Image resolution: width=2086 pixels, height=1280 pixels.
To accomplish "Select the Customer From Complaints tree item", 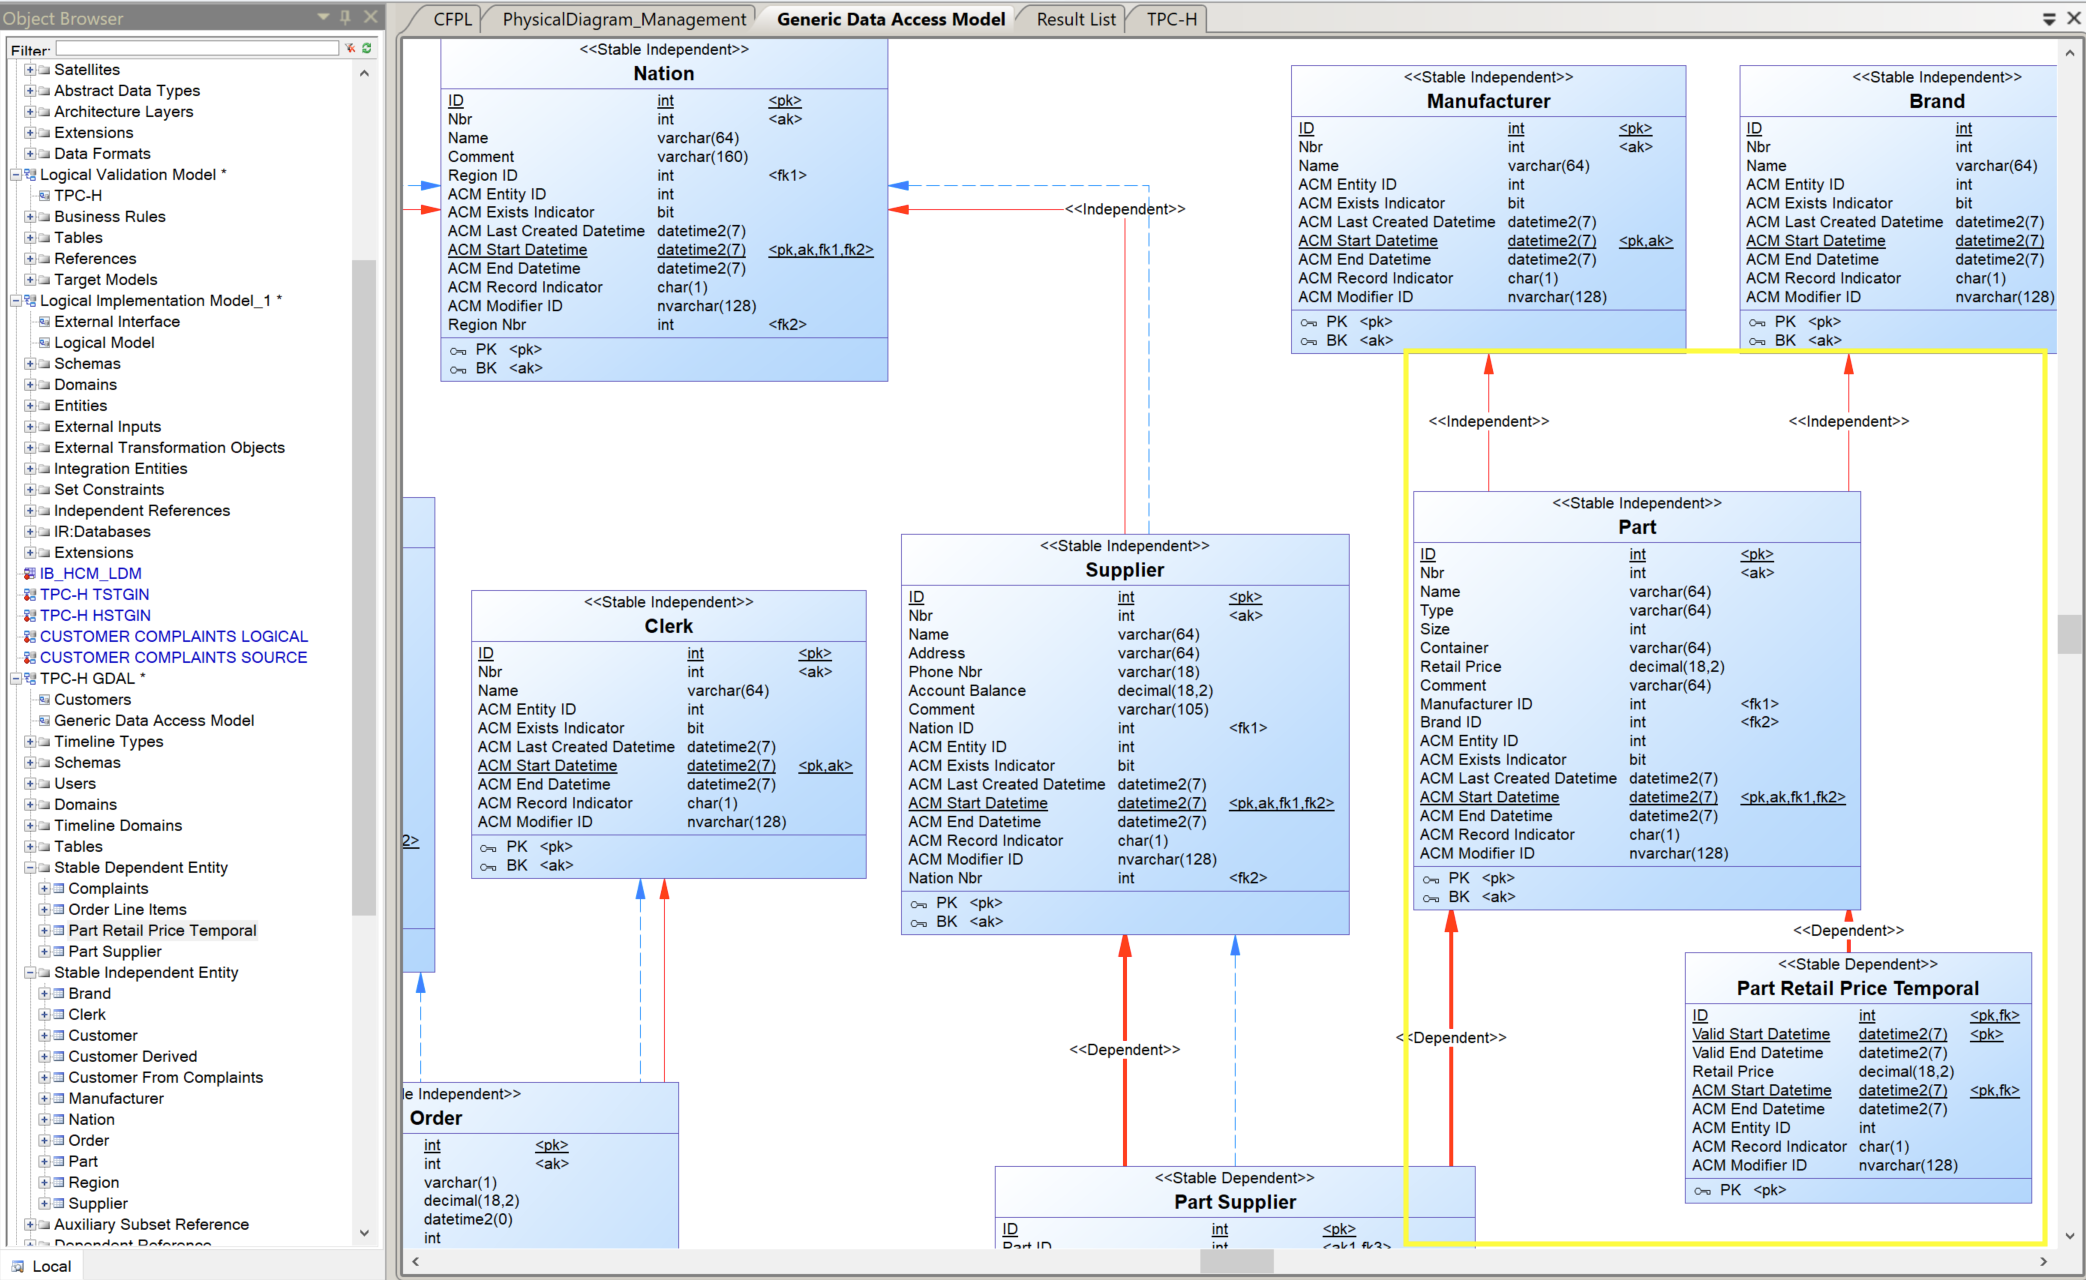I will pyautogui.click(x=166, y=1078).
